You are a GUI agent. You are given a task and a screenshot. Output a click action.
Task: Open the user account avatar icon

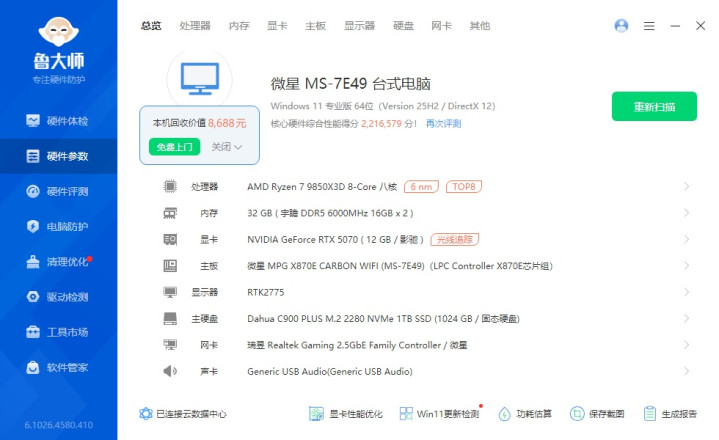(x=621, y=26)
